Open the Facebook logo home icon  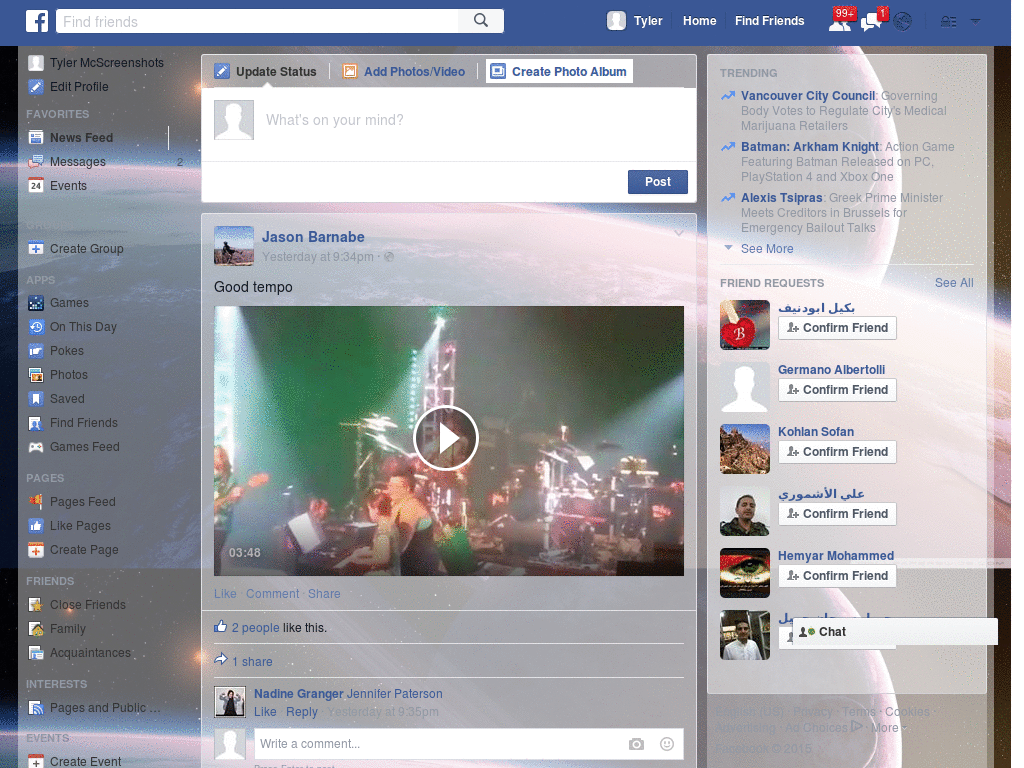[37, 21]
